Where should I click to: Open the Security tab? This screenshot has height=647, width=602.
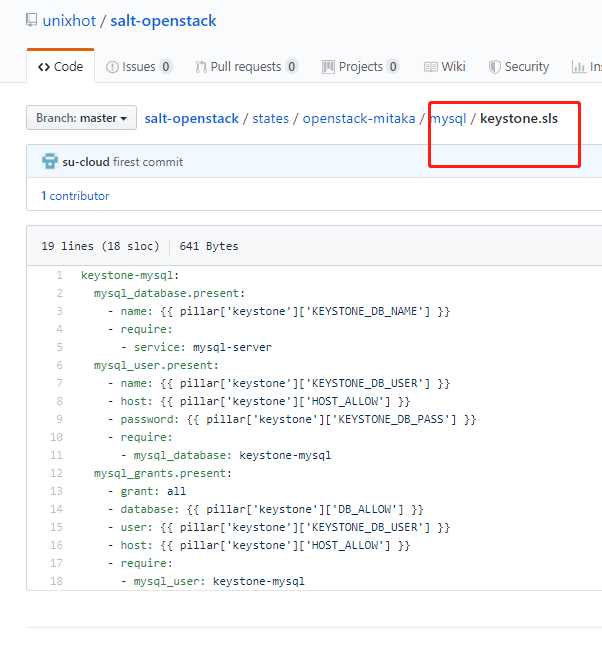[x=519, y=66]
